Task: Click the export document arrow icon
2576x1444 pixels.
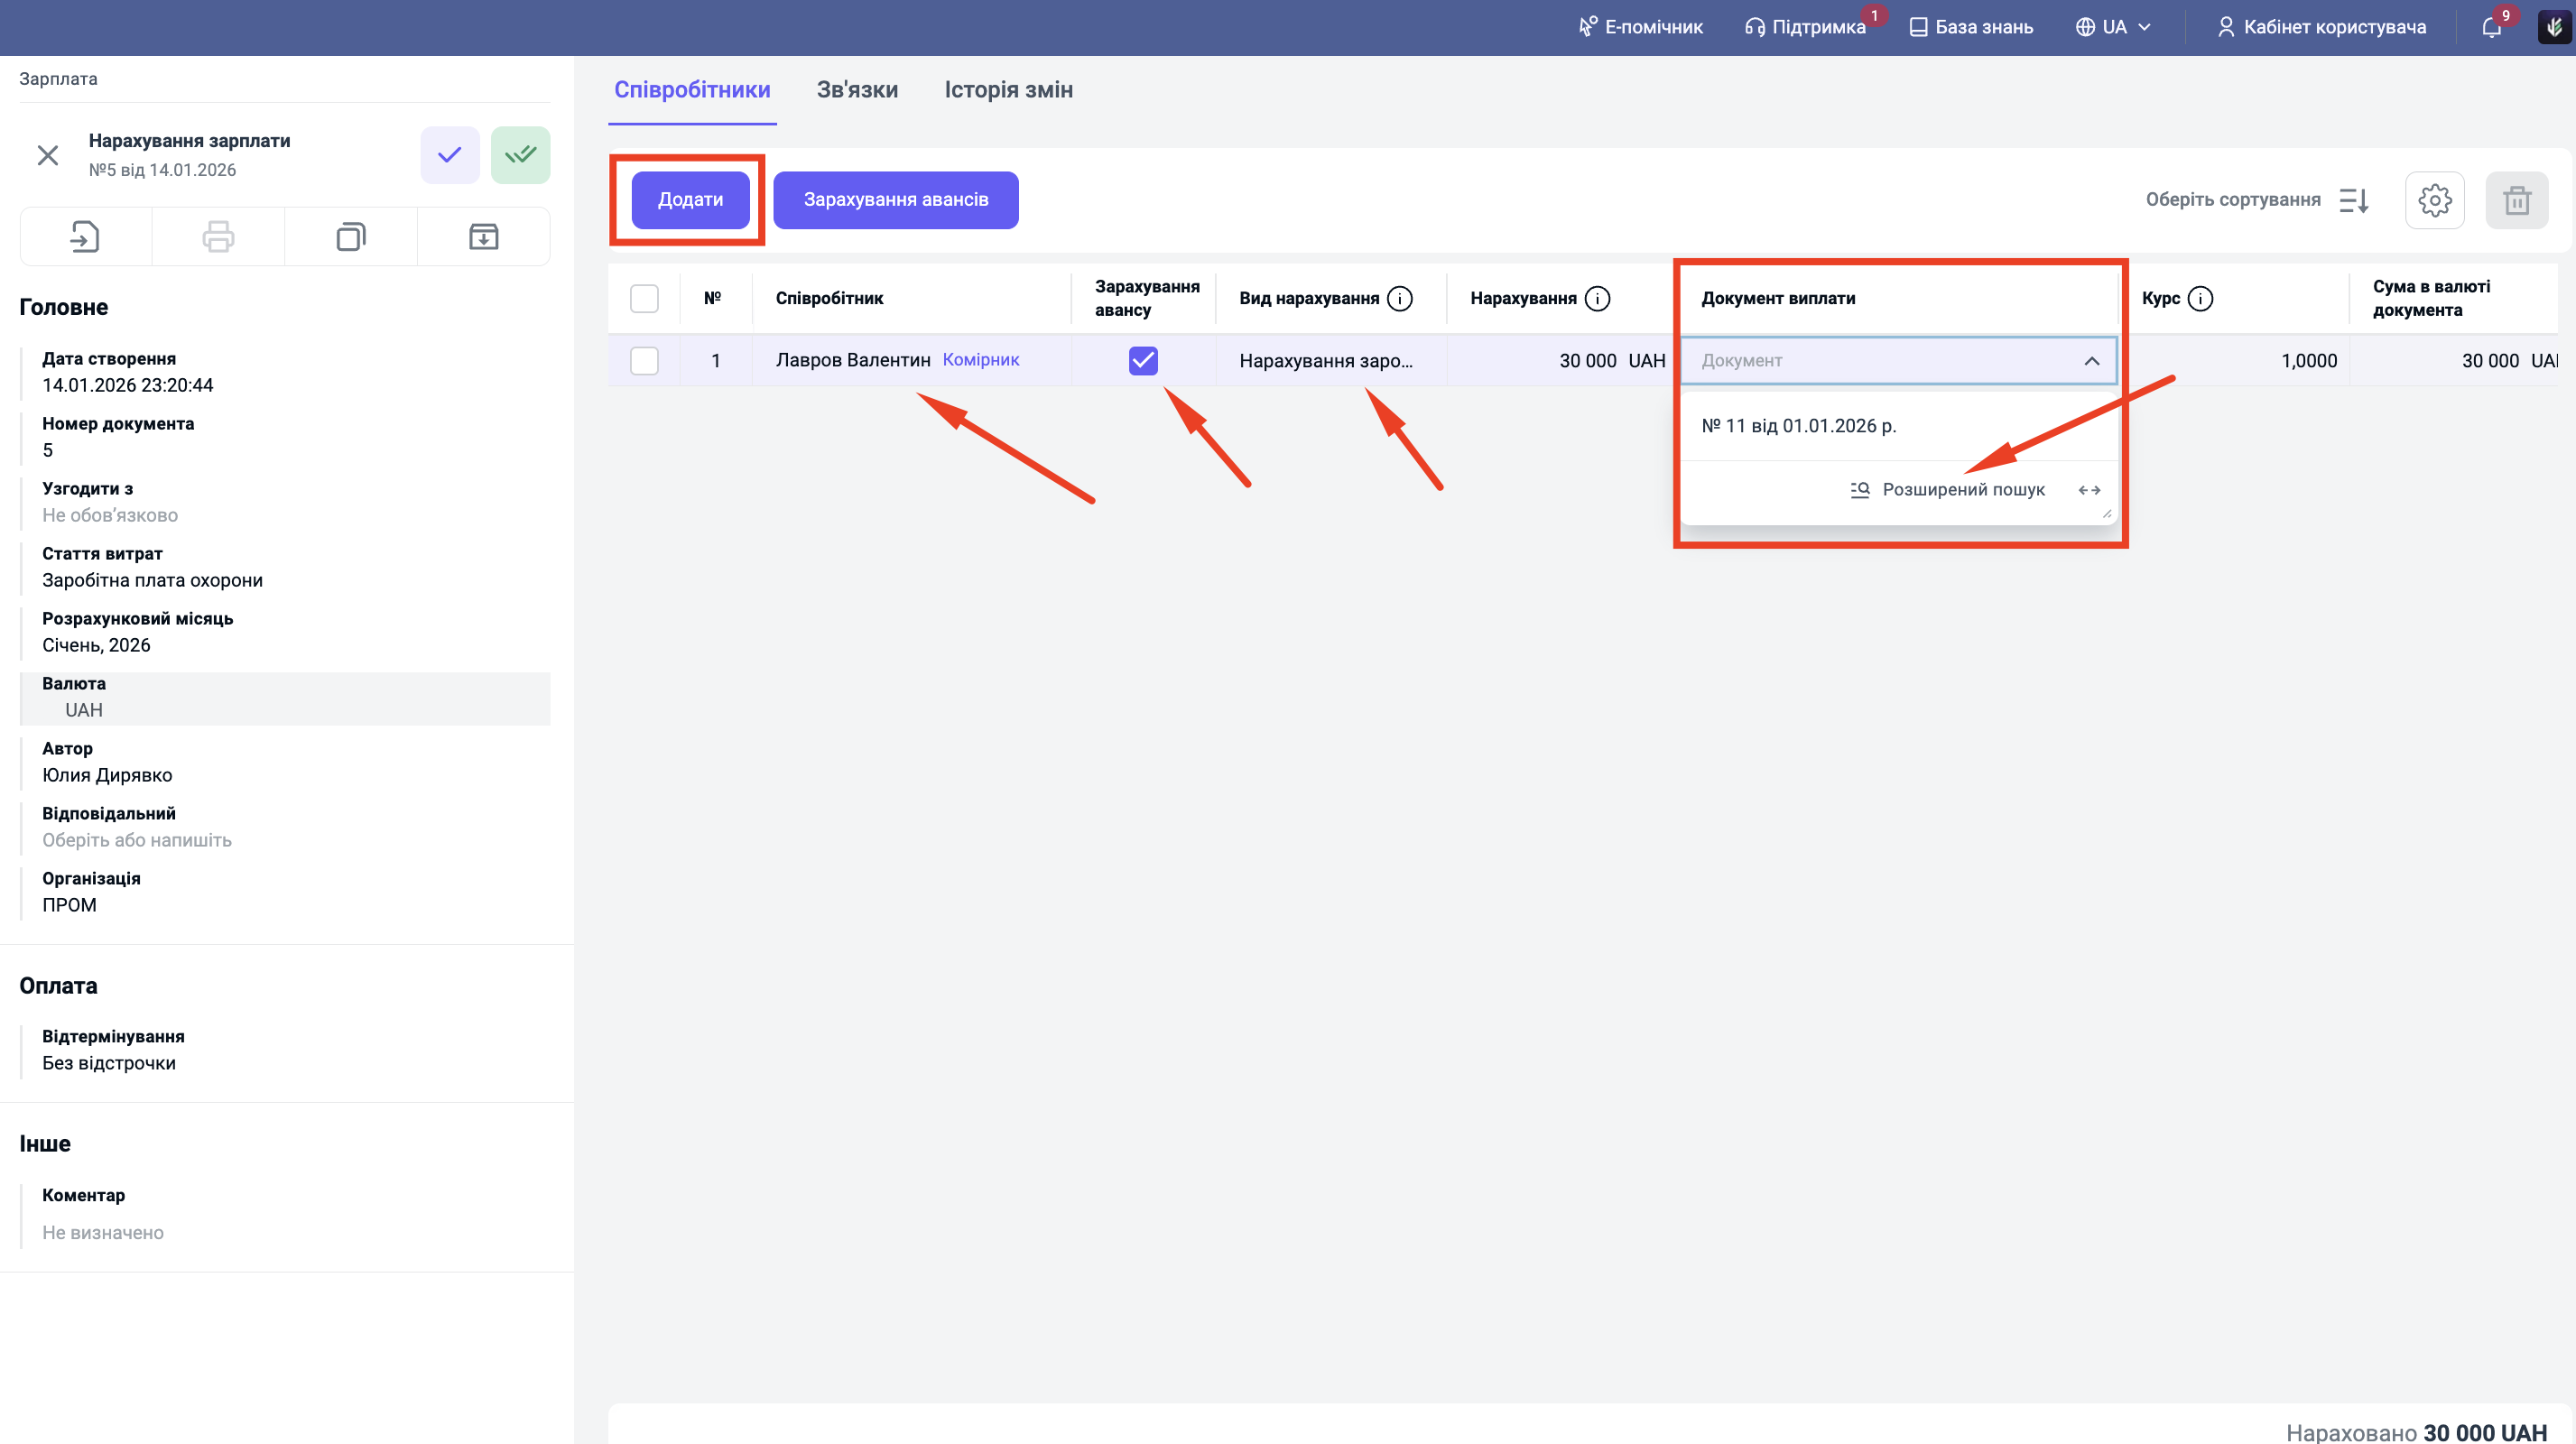Action: pyautogui.click(x=85, y=237)
